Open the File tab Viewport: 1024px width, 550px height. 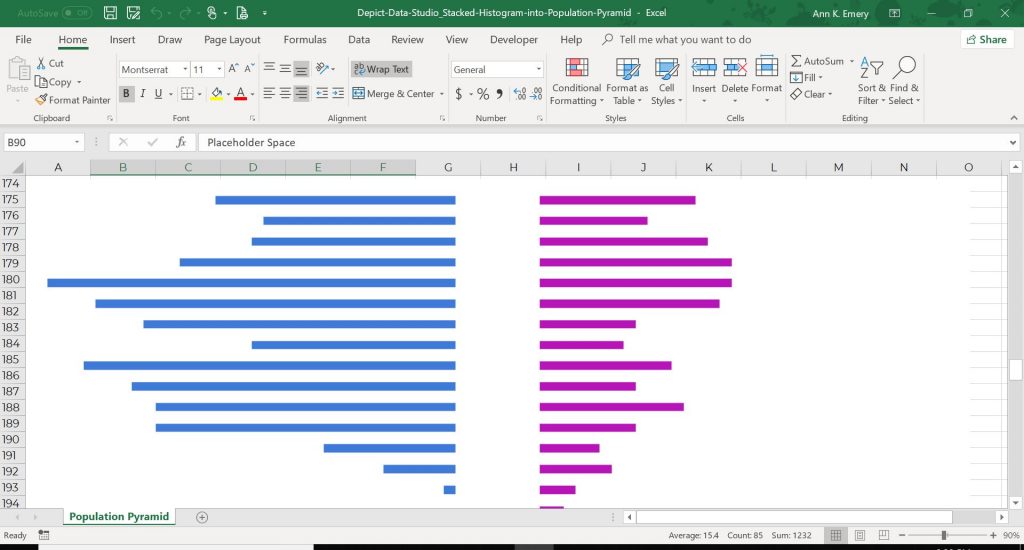24,39
